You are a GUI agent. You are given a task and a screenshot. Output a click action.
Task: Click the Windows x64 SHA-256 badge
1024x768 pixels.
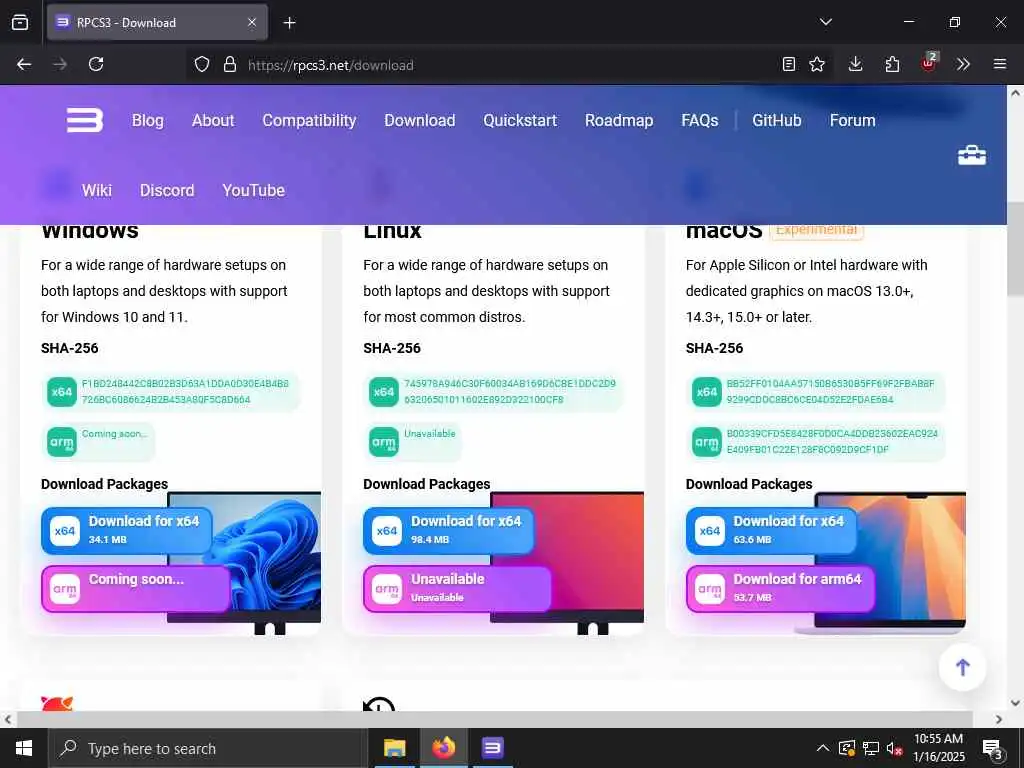[x=61, y=392]
